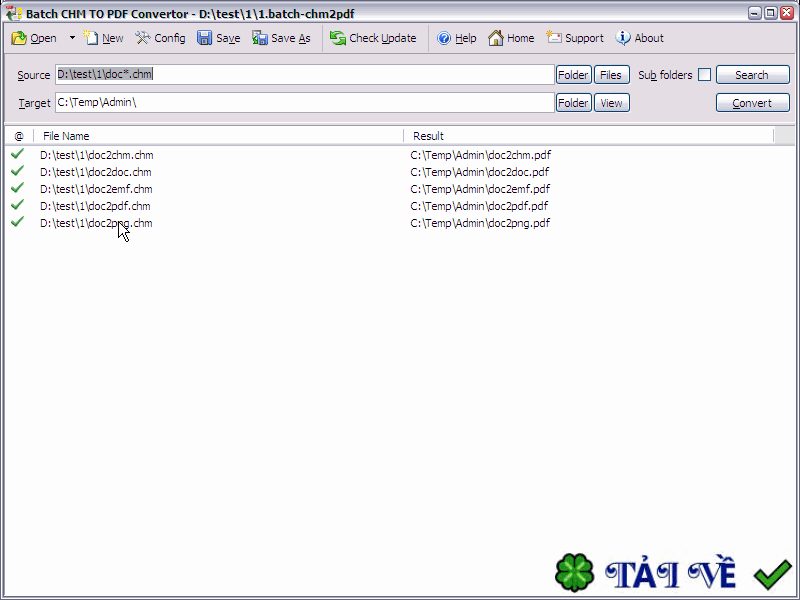The height and width of the screenshot is (600, 800).
Task: Click the Target Folder button
Action: click(573, 103)
